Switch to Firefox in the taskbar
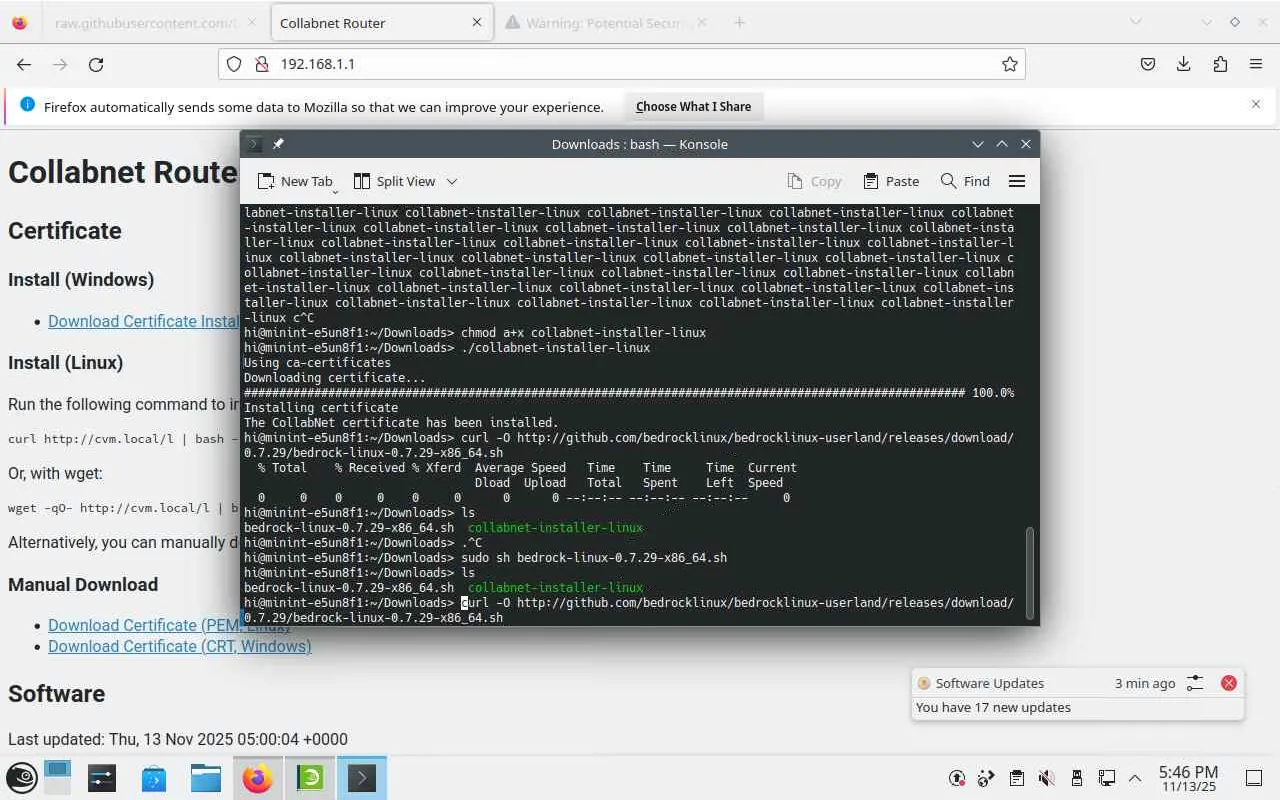The width and height of the screenshot is (1280, 800). coord(258,778)
